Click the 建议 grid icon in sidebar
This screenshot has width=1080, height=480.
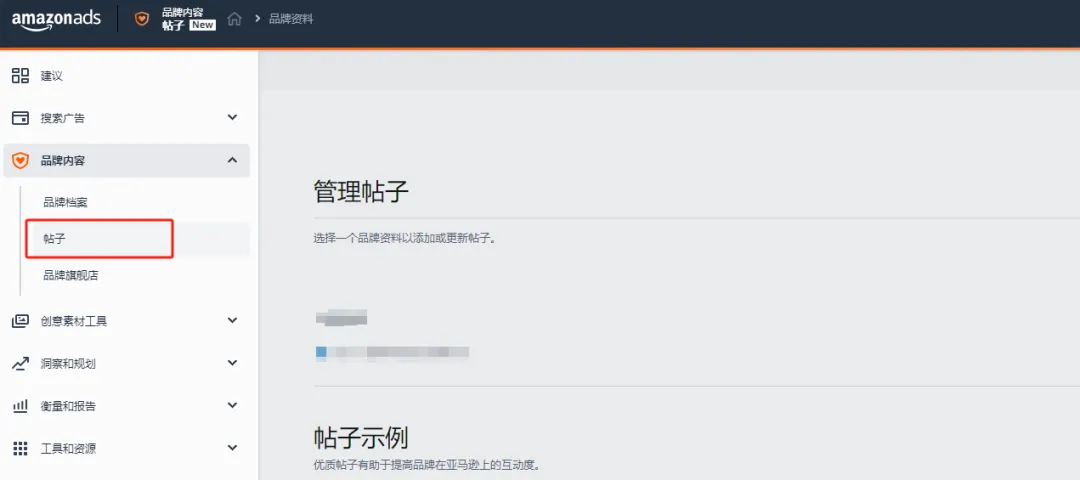pyautogui.click(x=20, y=76)
